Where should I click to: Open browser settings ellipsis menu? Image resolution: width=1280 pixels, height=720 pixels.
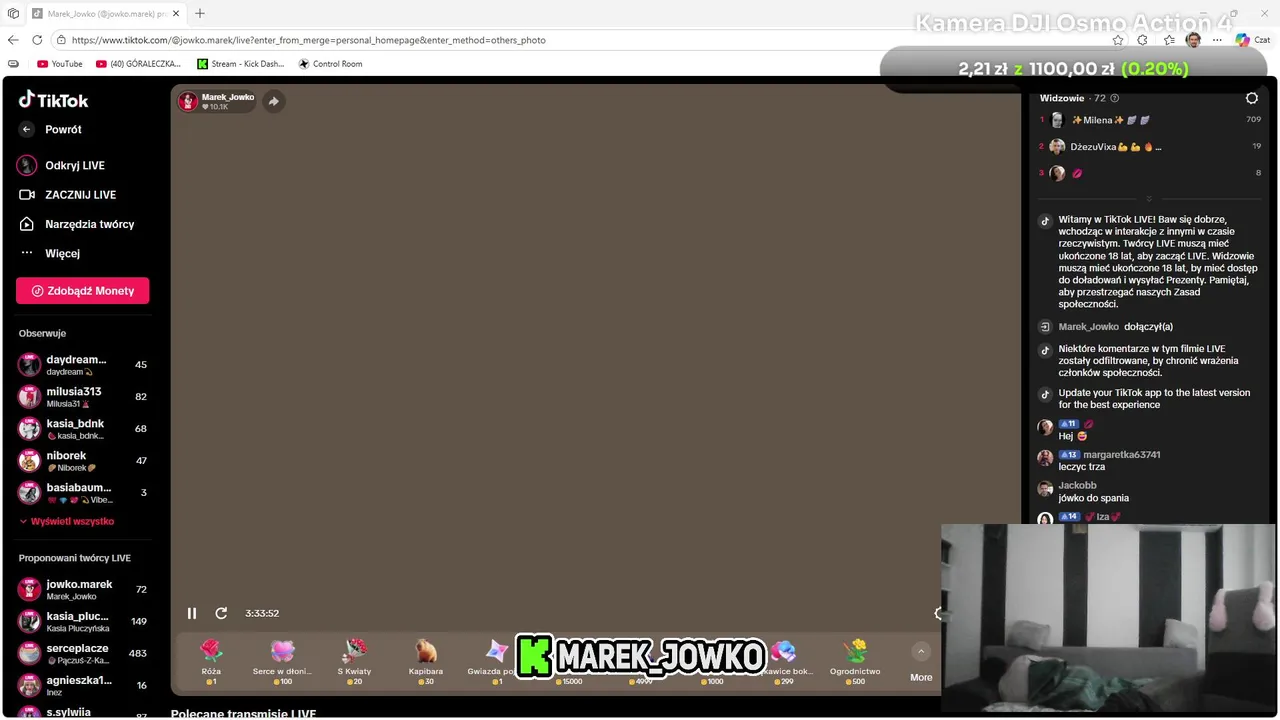pyautogui.click(x=1217, y=40)
